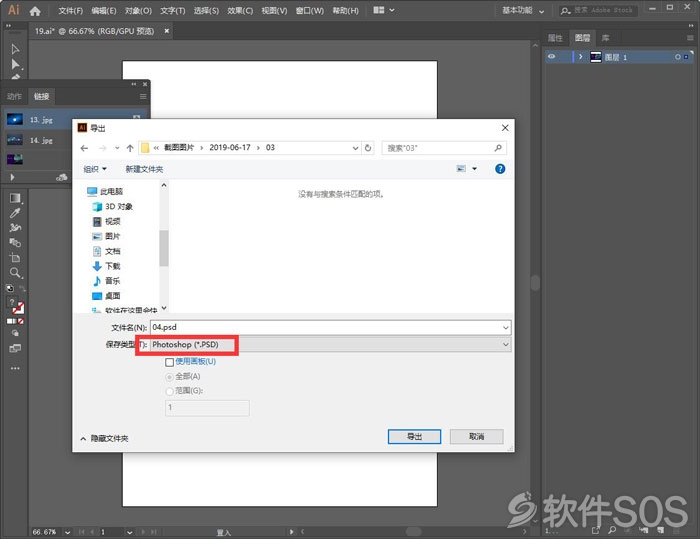Open the address path dropdown
The image size is (700, 539).
pyautogui.click(x=355, y=148)
